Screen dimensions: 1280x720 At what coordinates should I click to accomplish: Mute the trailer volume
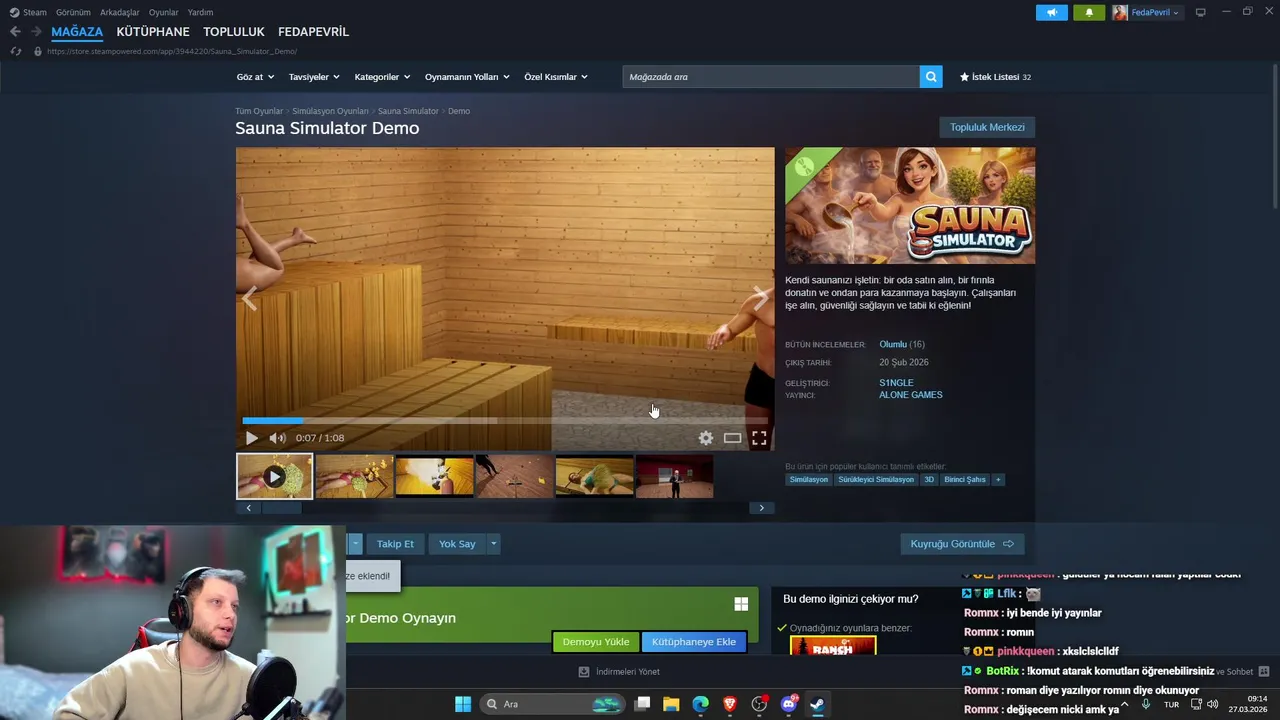[277, 438]
